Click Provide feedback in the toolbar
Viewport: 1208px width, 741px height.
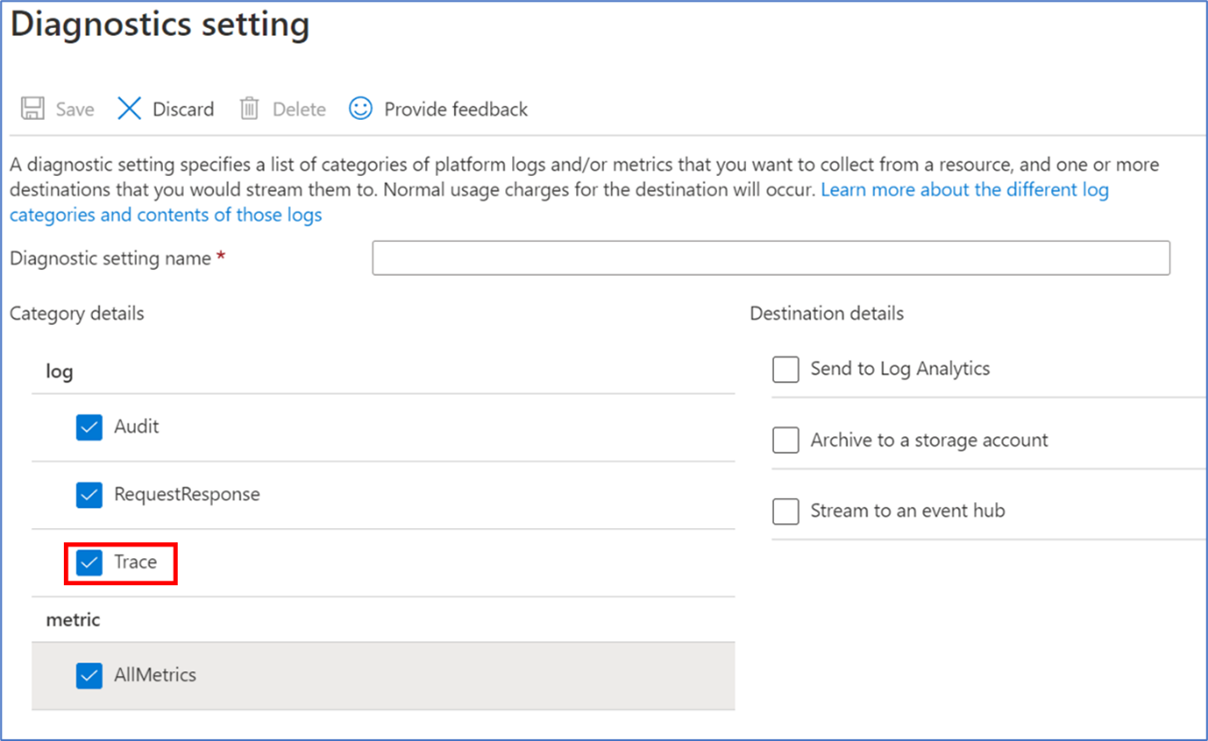(x=455, y=108)
